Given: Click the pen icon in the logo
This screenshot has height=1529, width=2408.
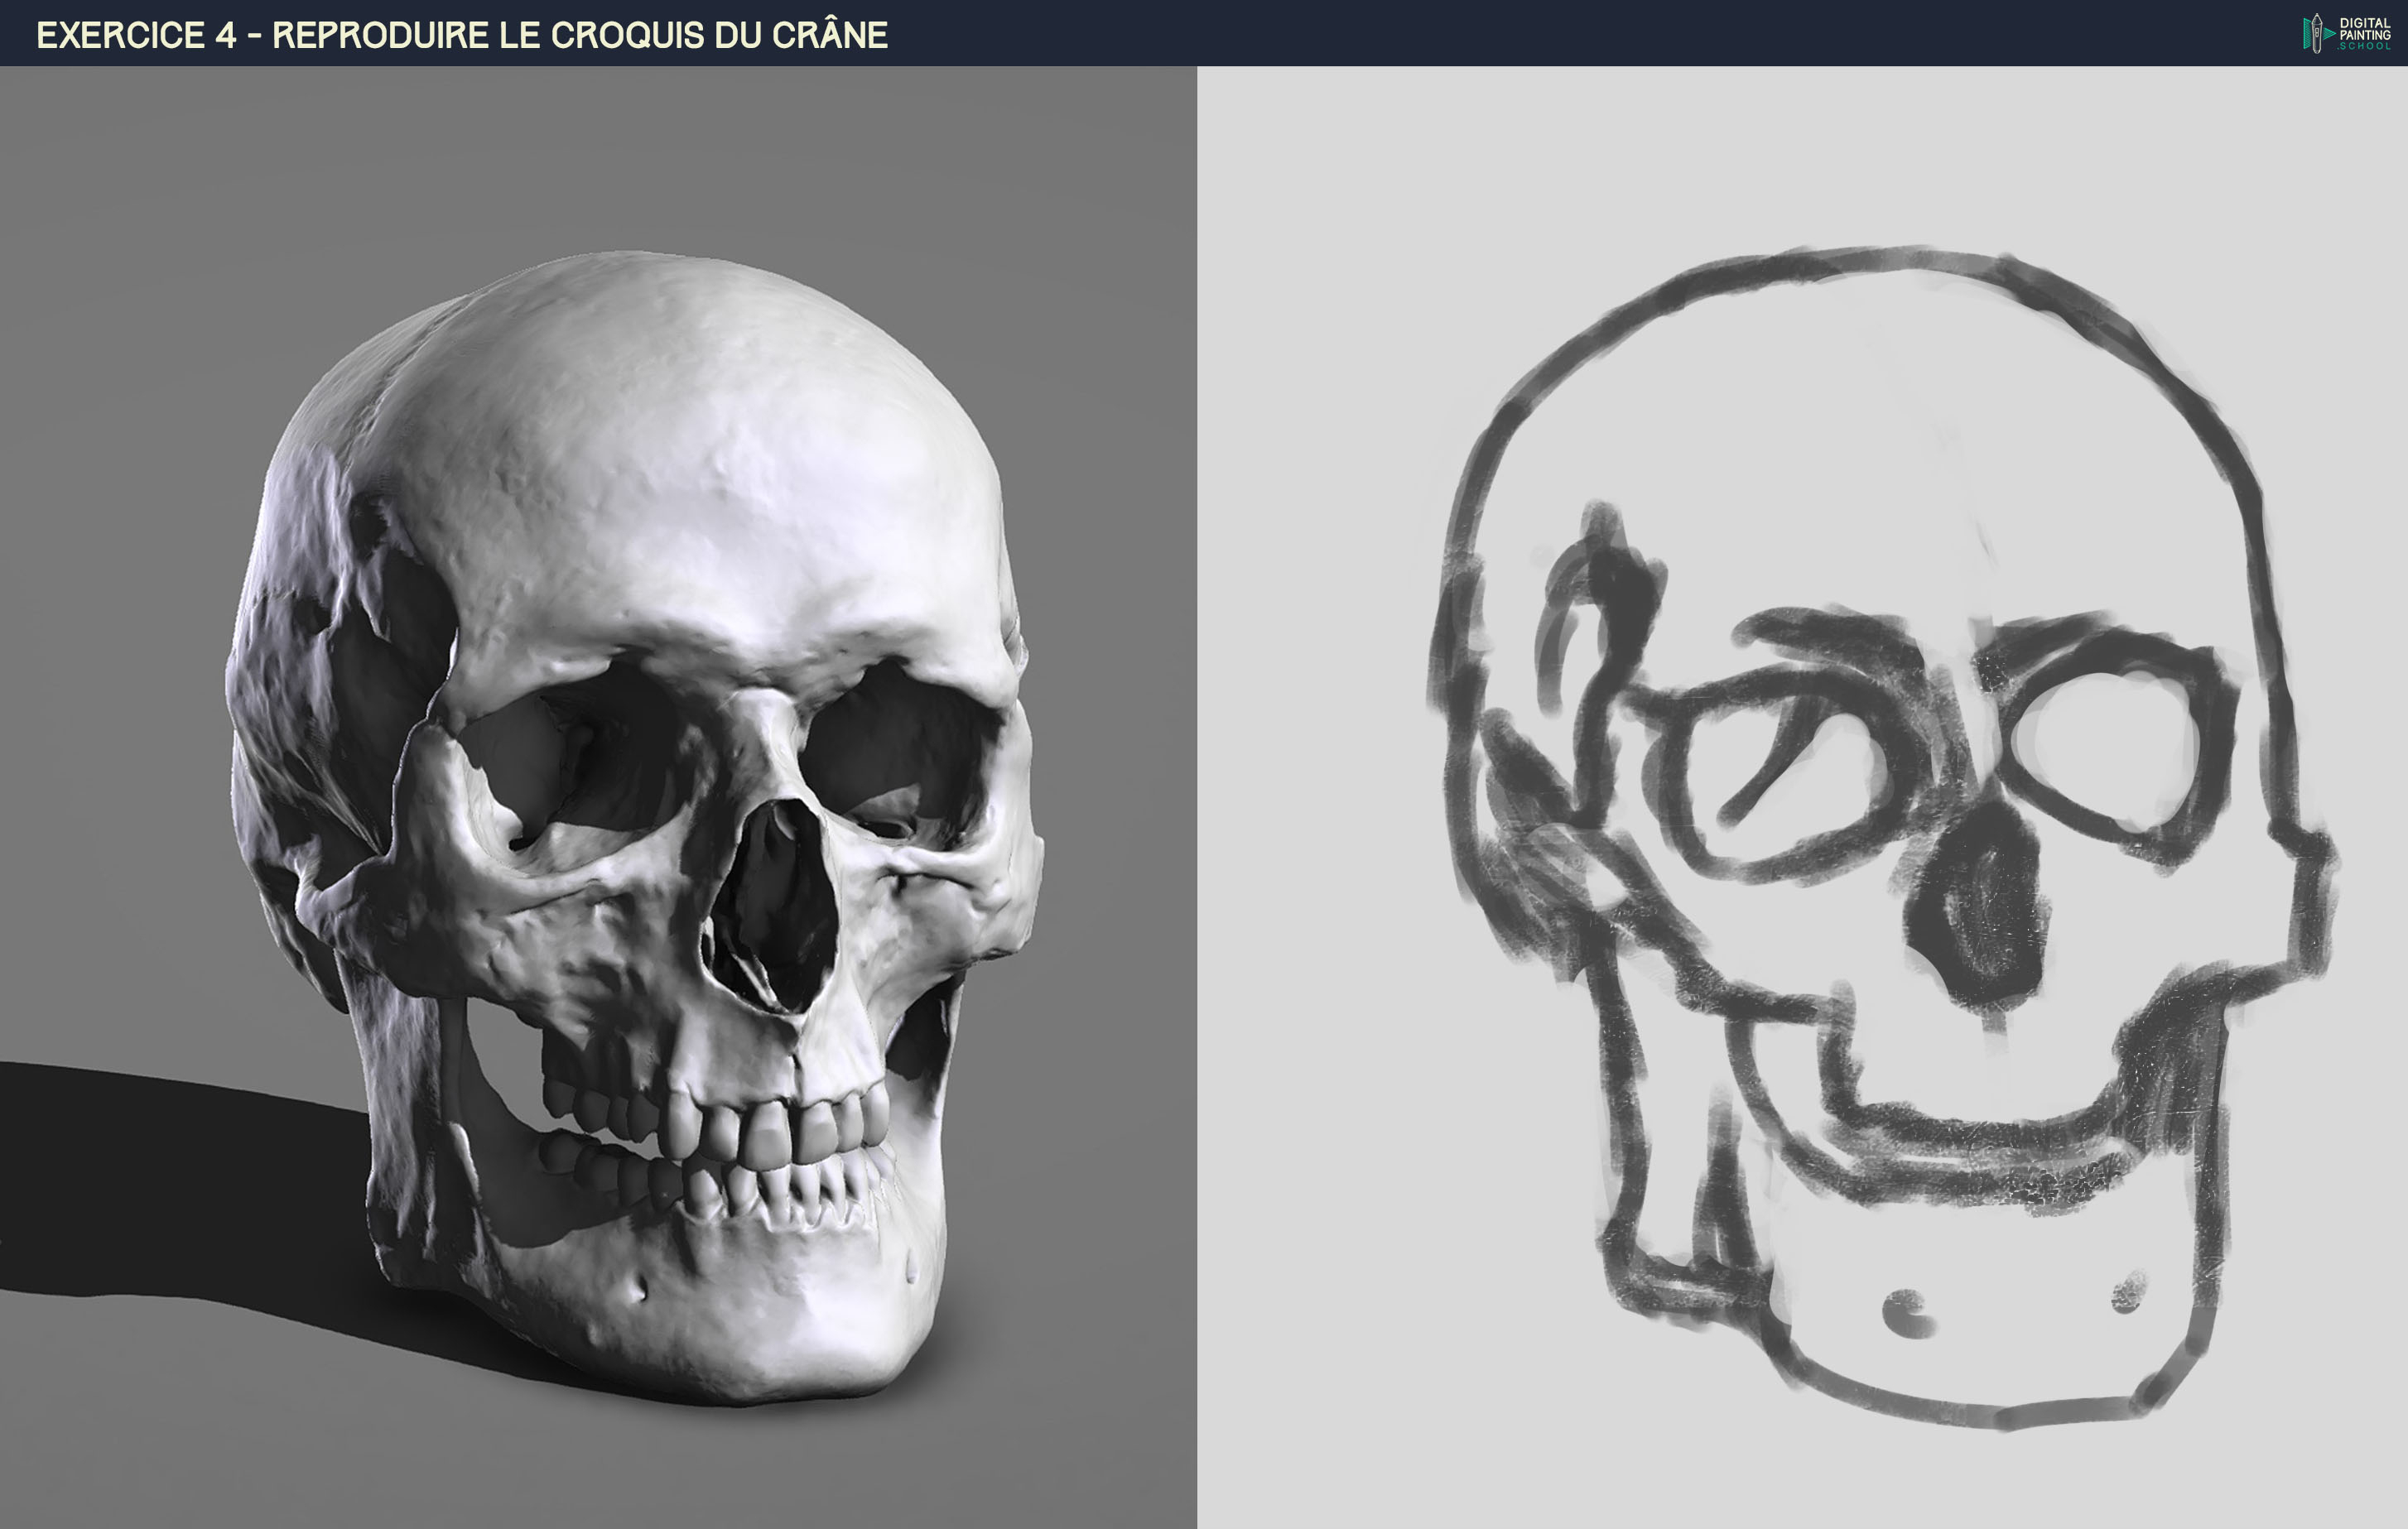Looking at the screenshot, I should (2316, 34).
